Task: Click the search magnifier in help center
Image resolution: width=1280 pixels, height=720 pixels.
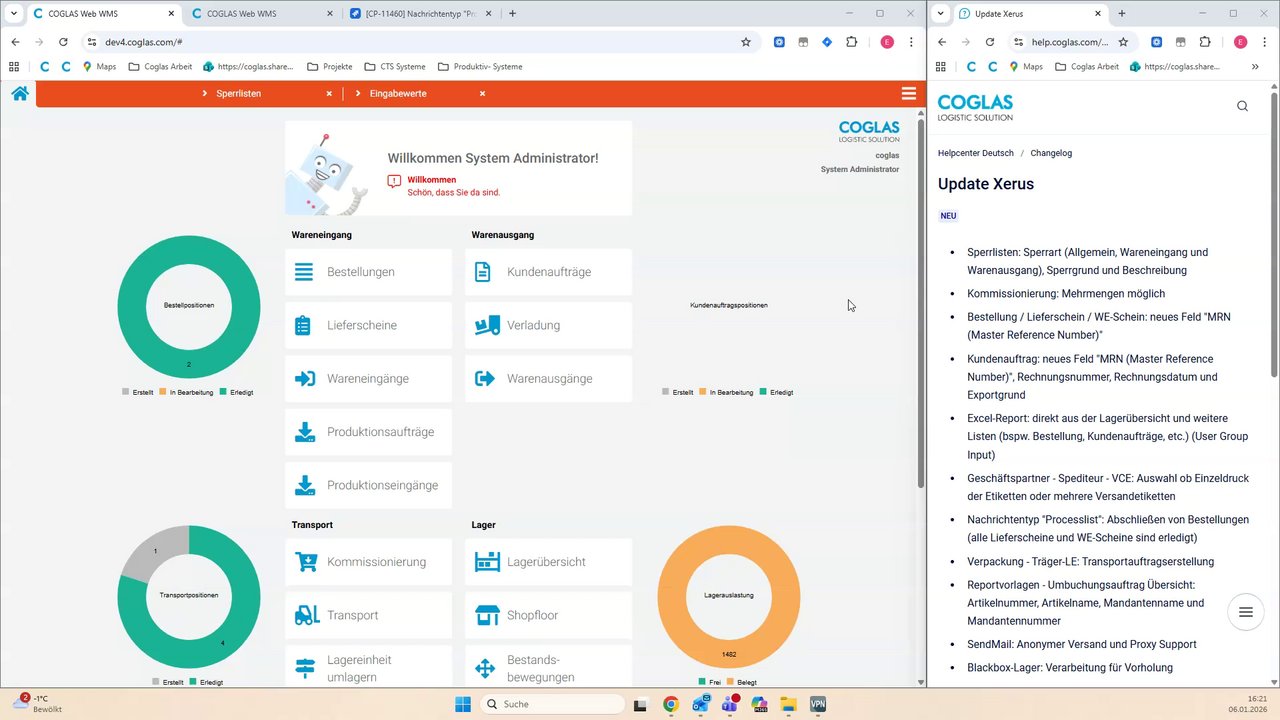Action: click(1242, 106)
